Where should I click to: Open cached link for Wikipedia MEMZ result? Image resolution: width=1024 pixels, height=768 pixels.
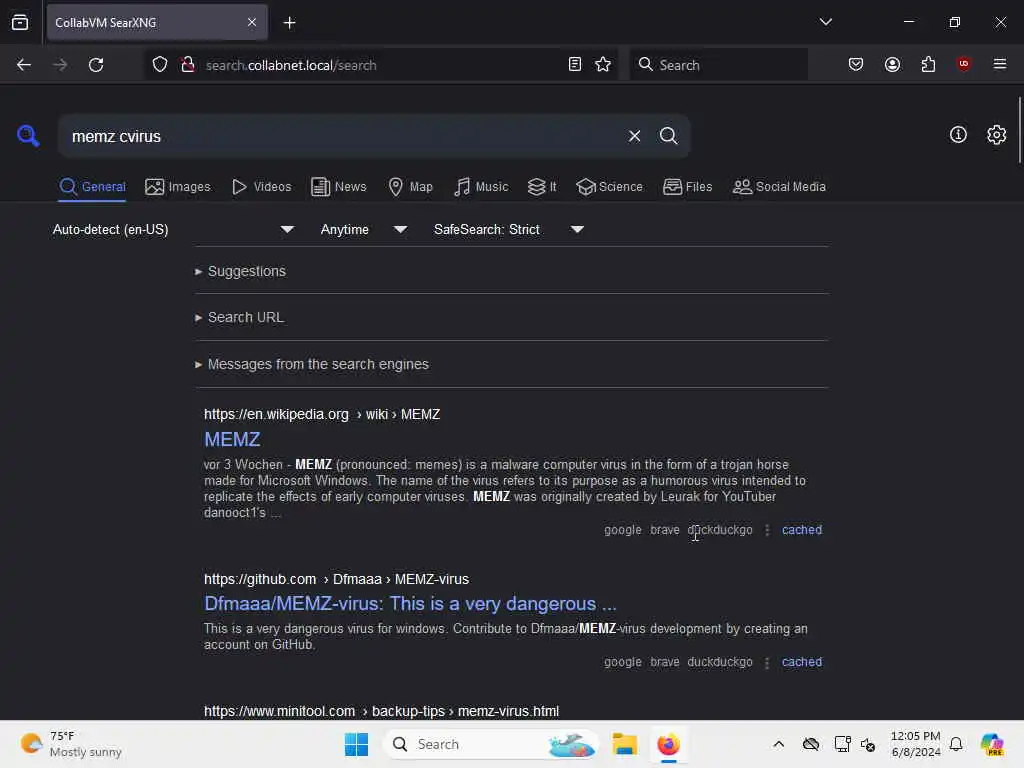(801, 530)
